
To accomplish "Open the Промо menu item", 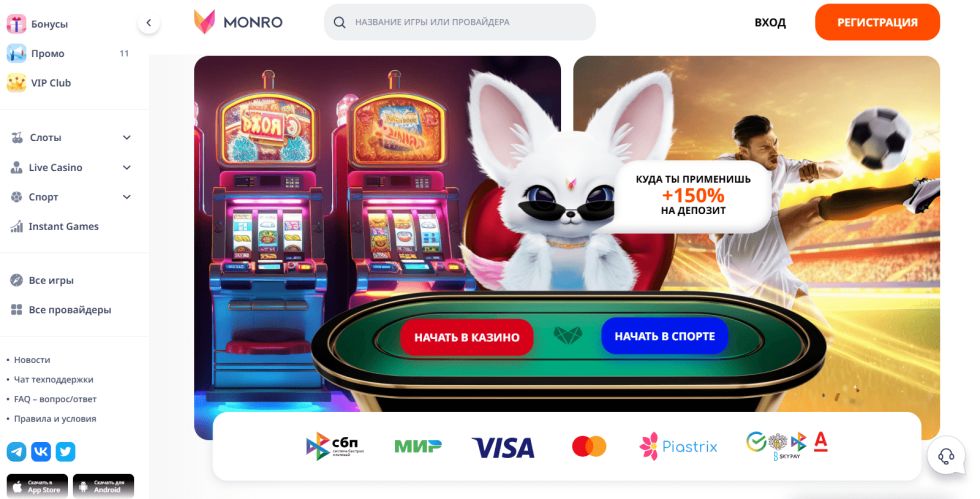I will (x=69, y=54).
